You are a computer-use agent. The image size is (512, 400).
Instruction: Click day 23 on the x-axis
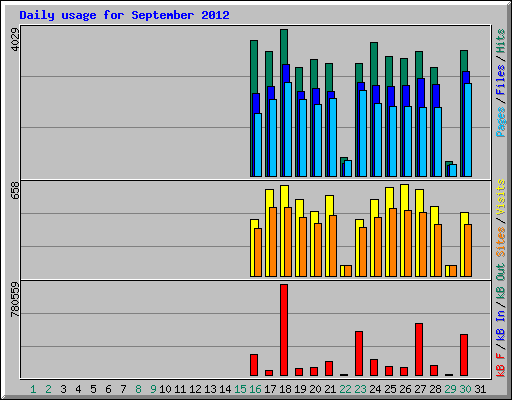click(360, 389)
